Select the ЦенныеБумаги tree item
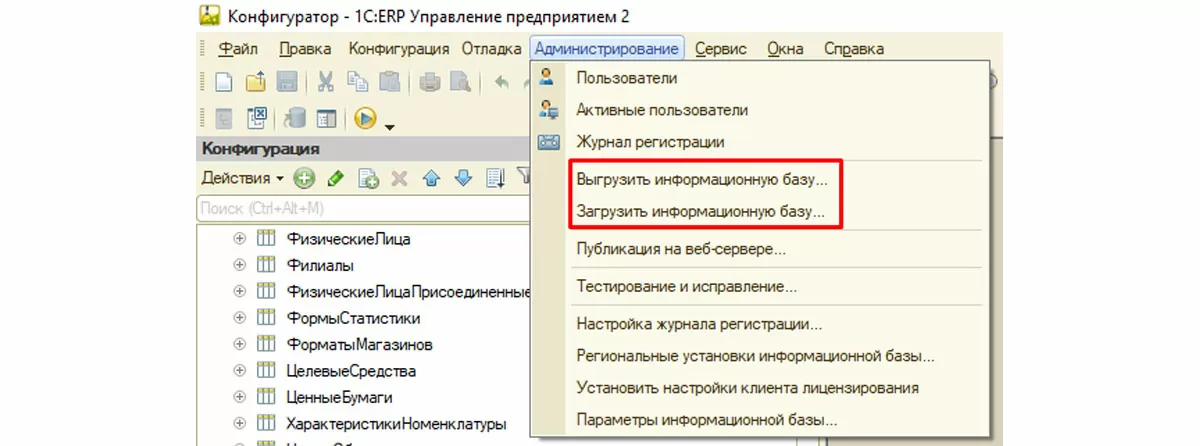Screen dimensions: 1200x446 pos(340,397)
